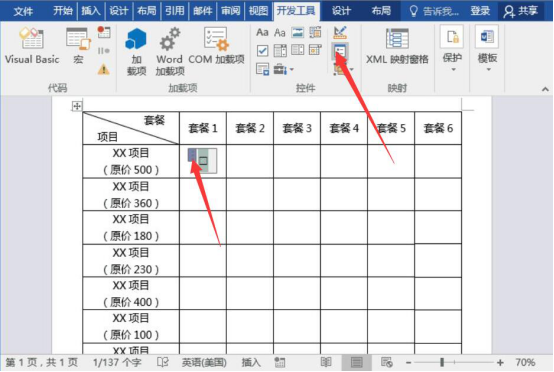The image size is (554, 372).
Task: Click the 共享 share button
Action: [x=521, y=11]
